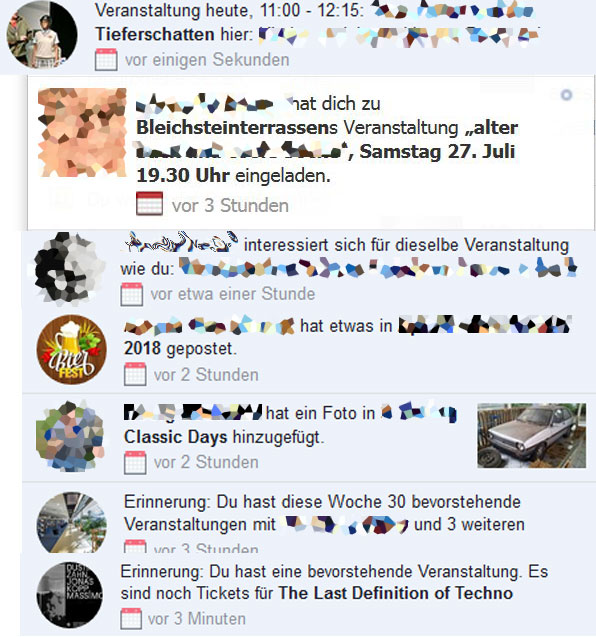596x637 pixels.
Task: Open the 'Tieferschatten' event link
Action: [155, 34]
